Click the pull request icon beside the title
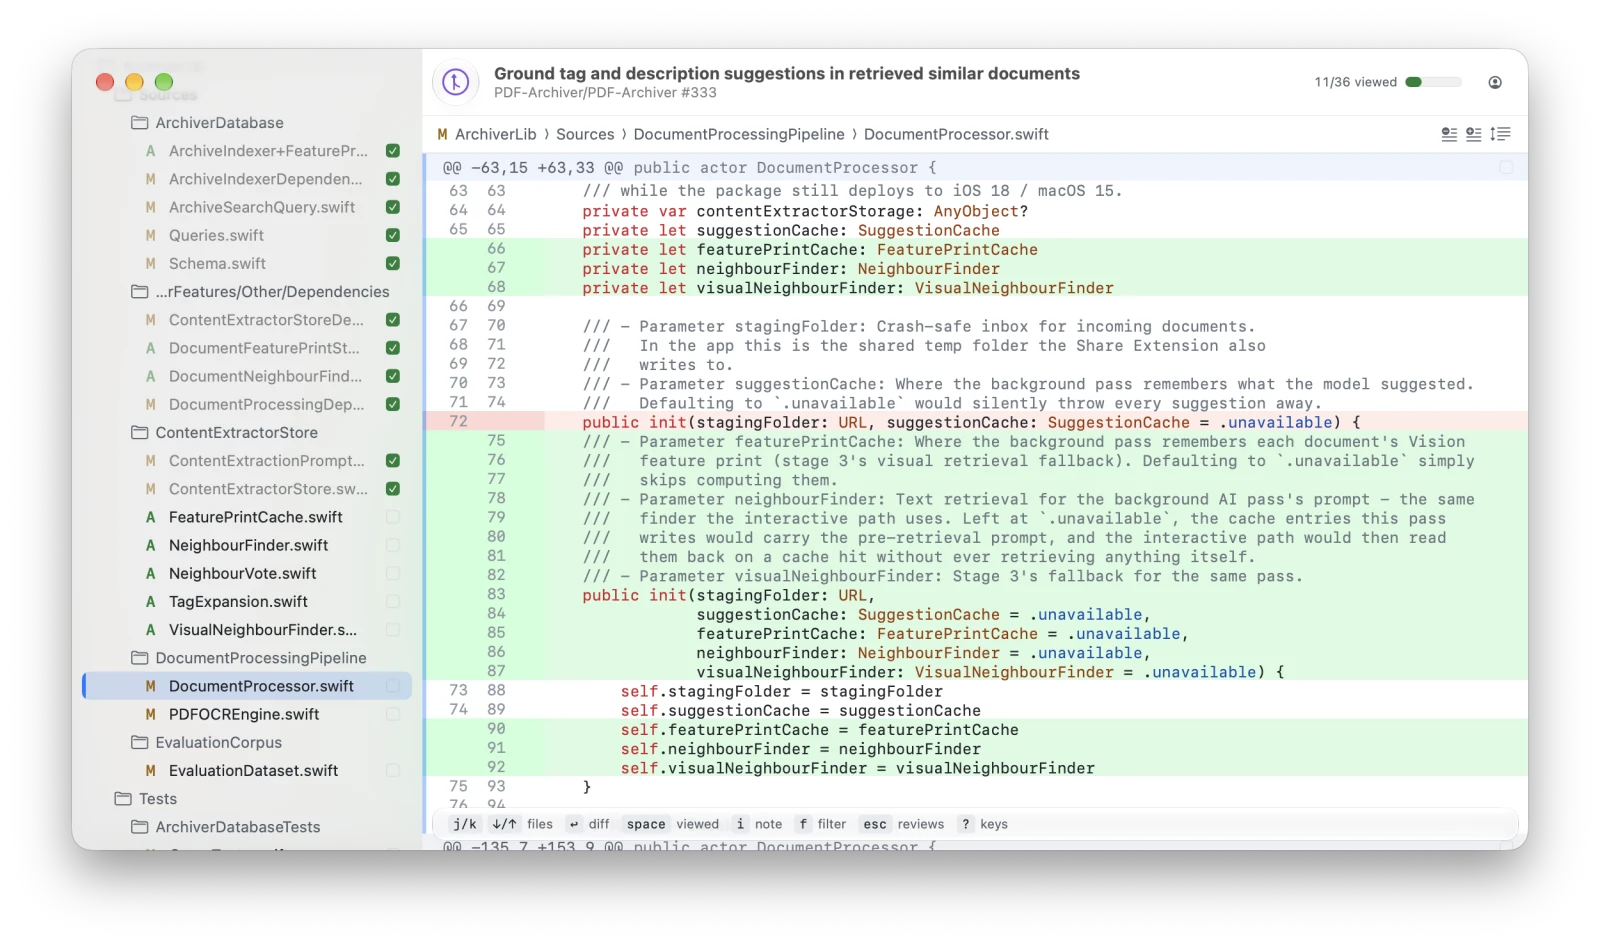Image resolution: width=1600 pixels, height=945 pixels. click(455, 82)
